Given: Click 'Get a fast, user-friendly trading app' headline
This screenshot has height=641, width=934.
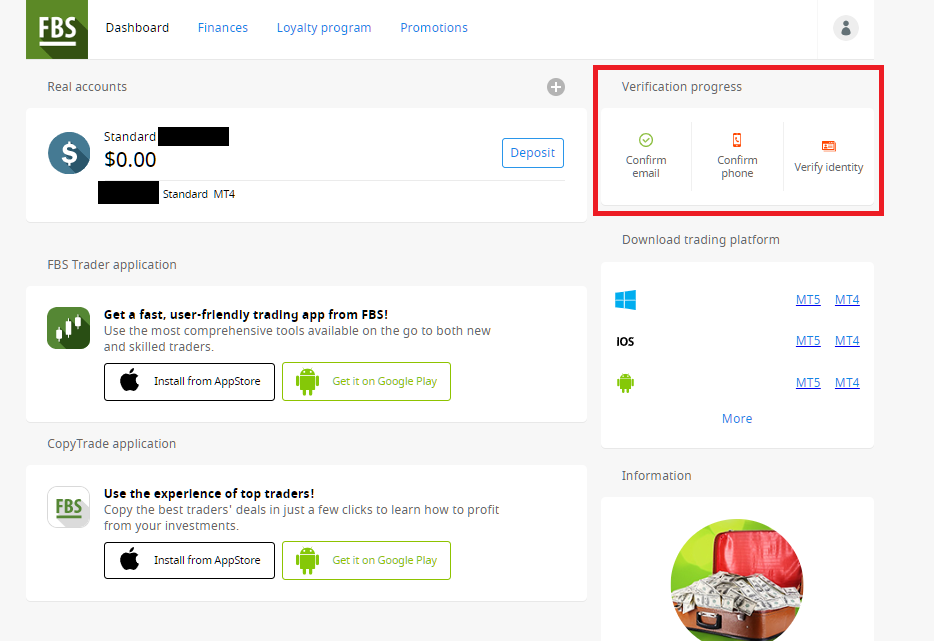Looking at the screenshot, I should tap(246, 315).
